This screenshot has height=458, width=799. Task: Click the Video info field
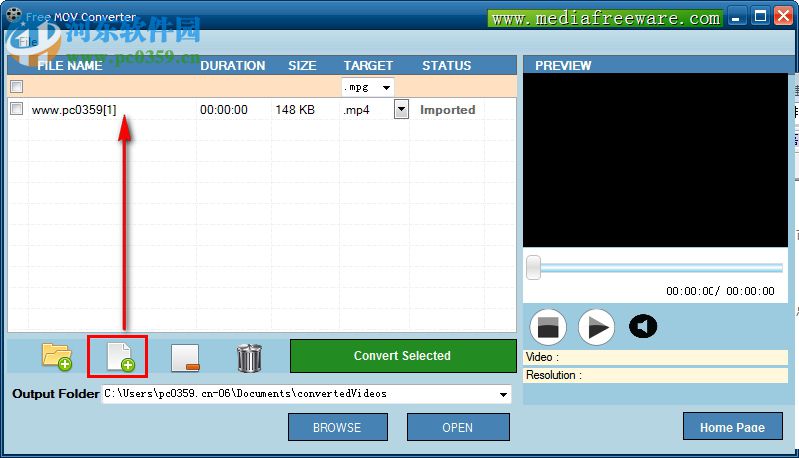(x=656, y=357)
